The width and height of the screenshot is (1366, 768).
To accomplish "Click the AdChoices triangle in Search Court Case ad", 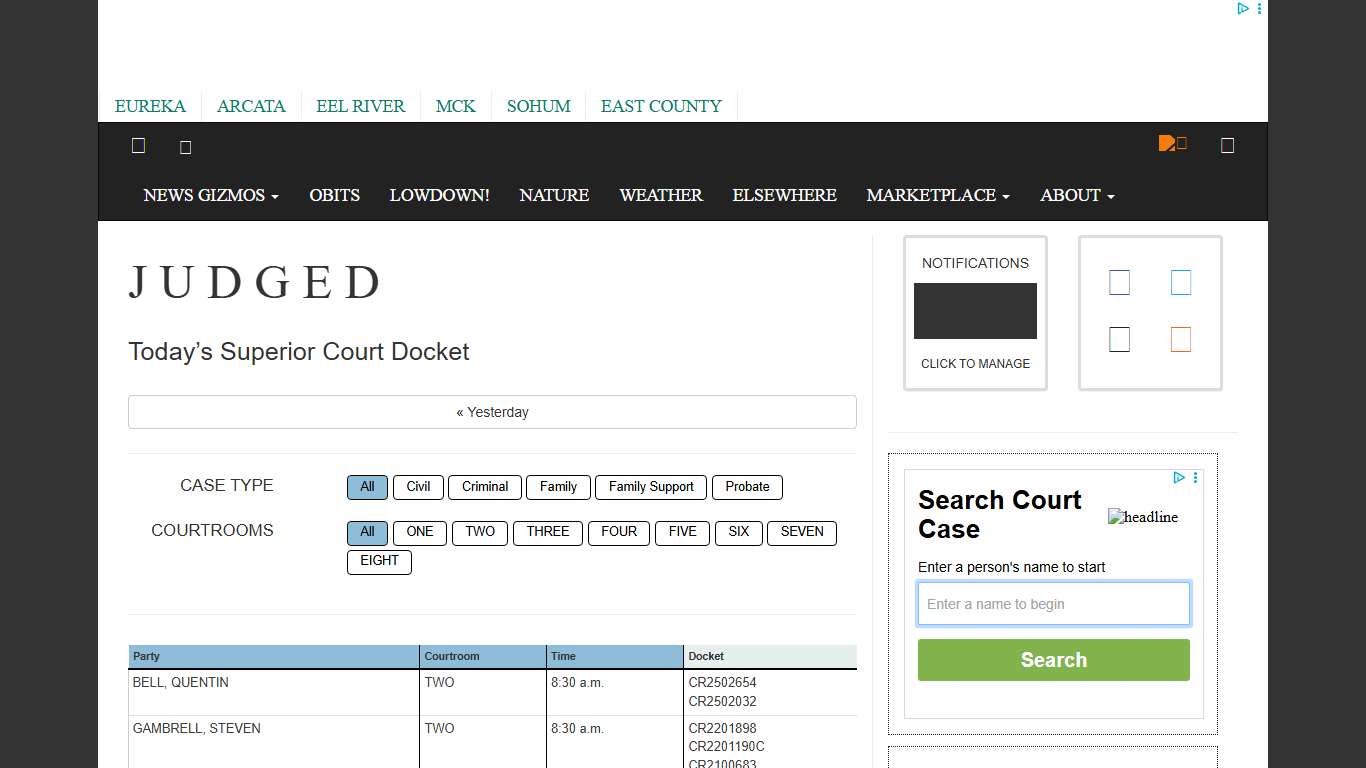I will tap(1179, 478).
